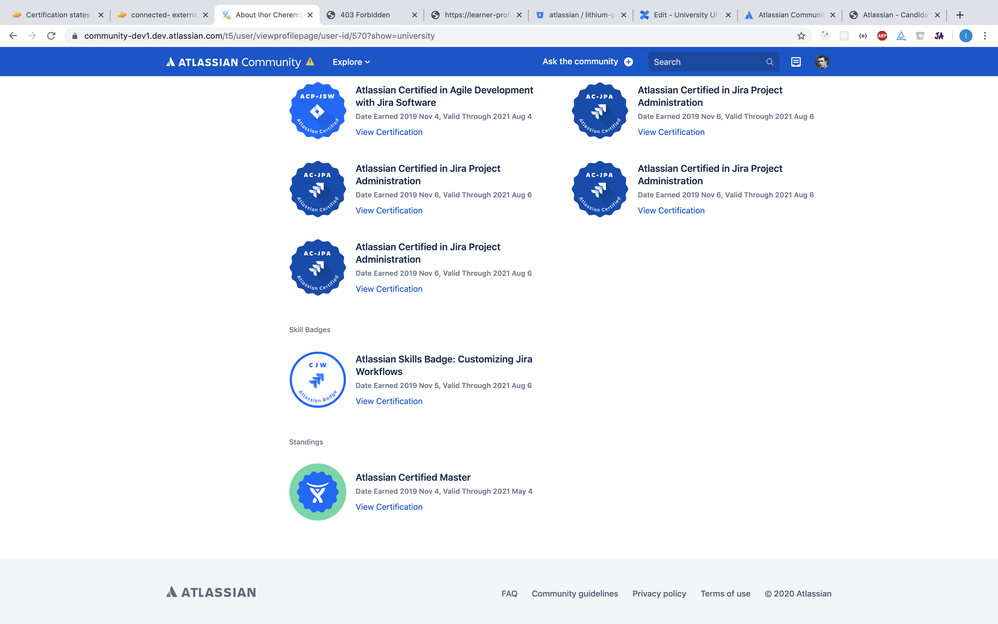Image resolution: width=998 pixels, height=624 pixels.
Task: Click the yellow warning icon beside Community
Action: click(x=310, y=62)
